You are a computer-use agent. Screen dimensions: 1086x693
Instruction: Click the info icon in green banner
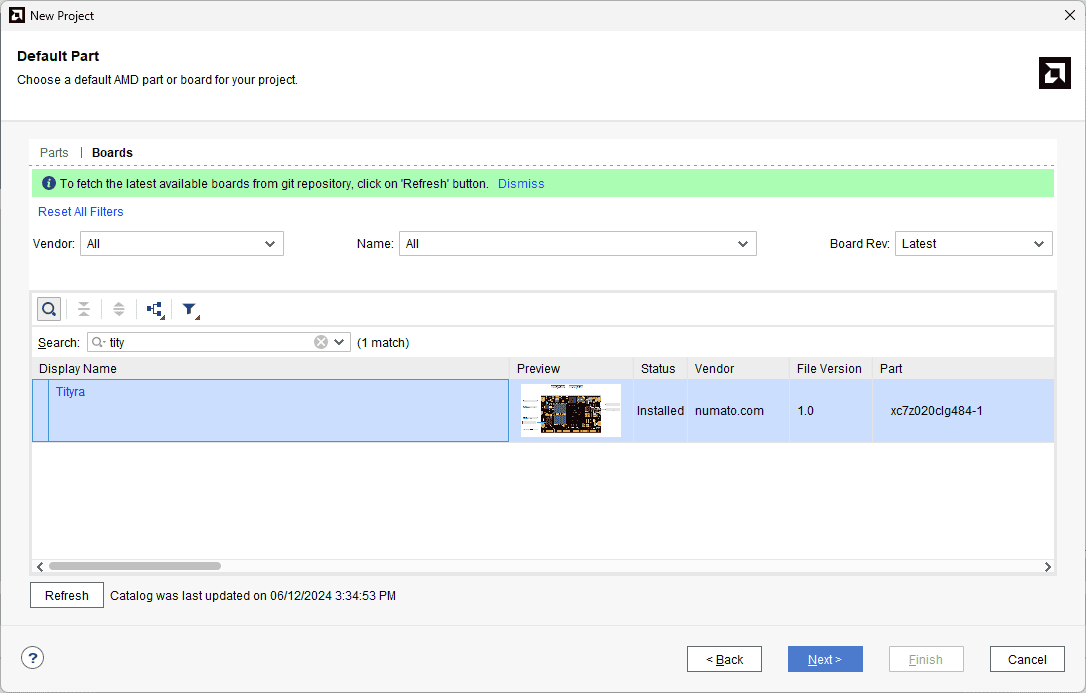pos(48,184)
